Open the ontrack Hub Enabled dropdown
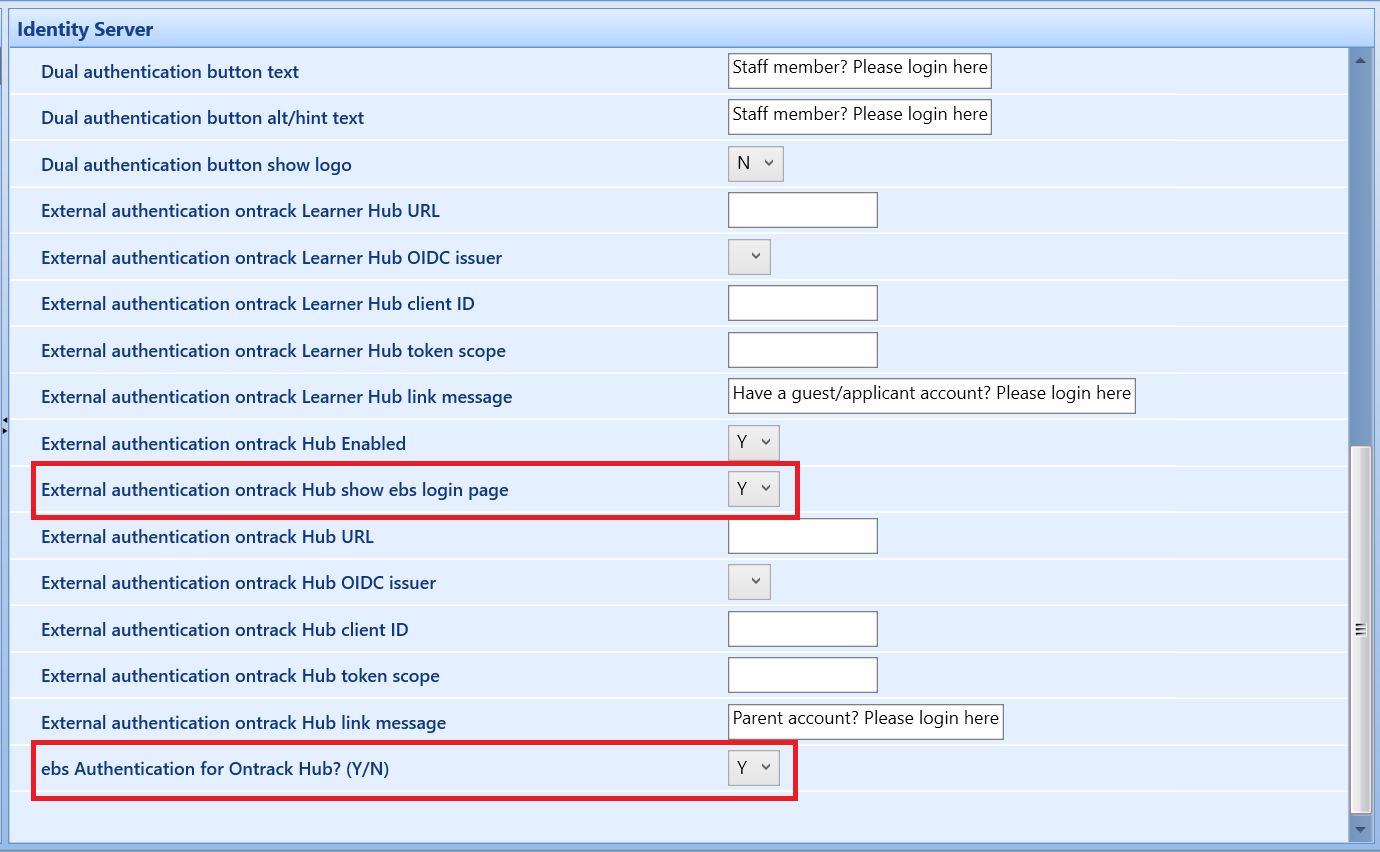Image resolution: width=1380 pixels, height=852 pixels. 753,443
